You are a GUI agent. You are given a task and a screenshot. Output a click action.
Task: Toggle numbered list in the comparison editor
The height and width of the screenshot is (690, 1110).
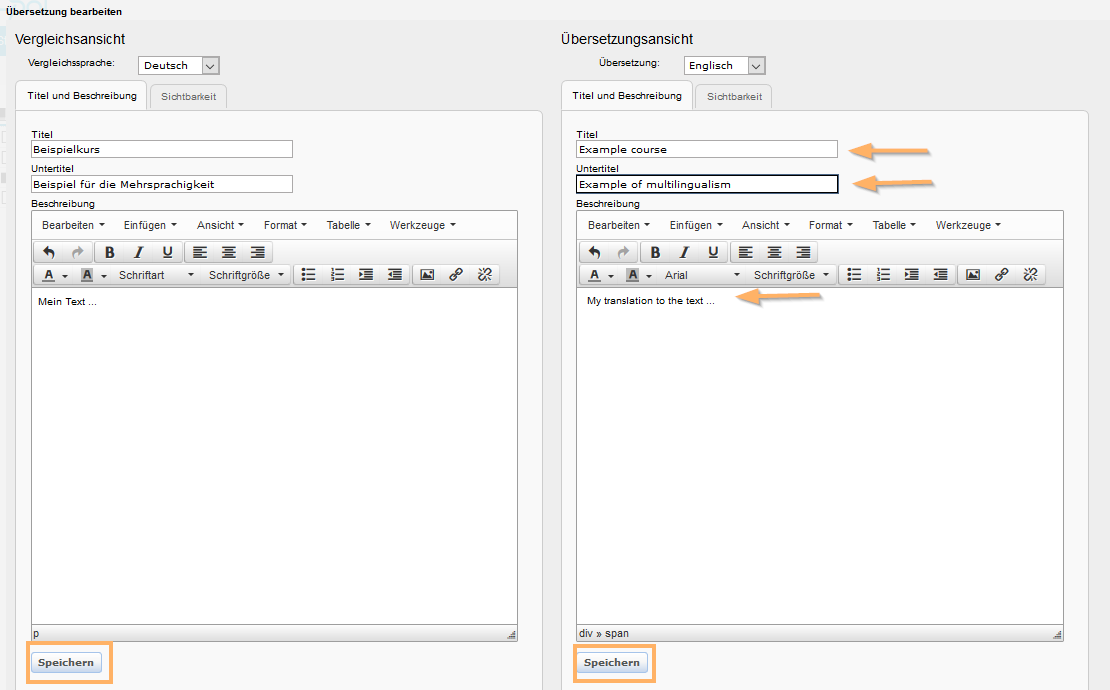point(337,275)
